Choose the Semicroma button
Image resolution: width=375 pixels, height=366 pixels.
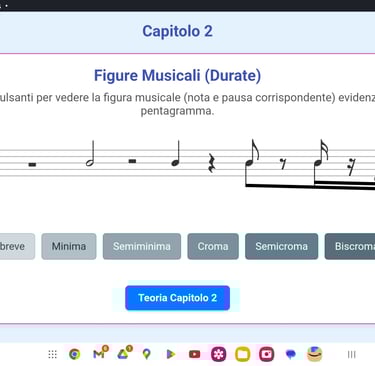coord(282,246)
